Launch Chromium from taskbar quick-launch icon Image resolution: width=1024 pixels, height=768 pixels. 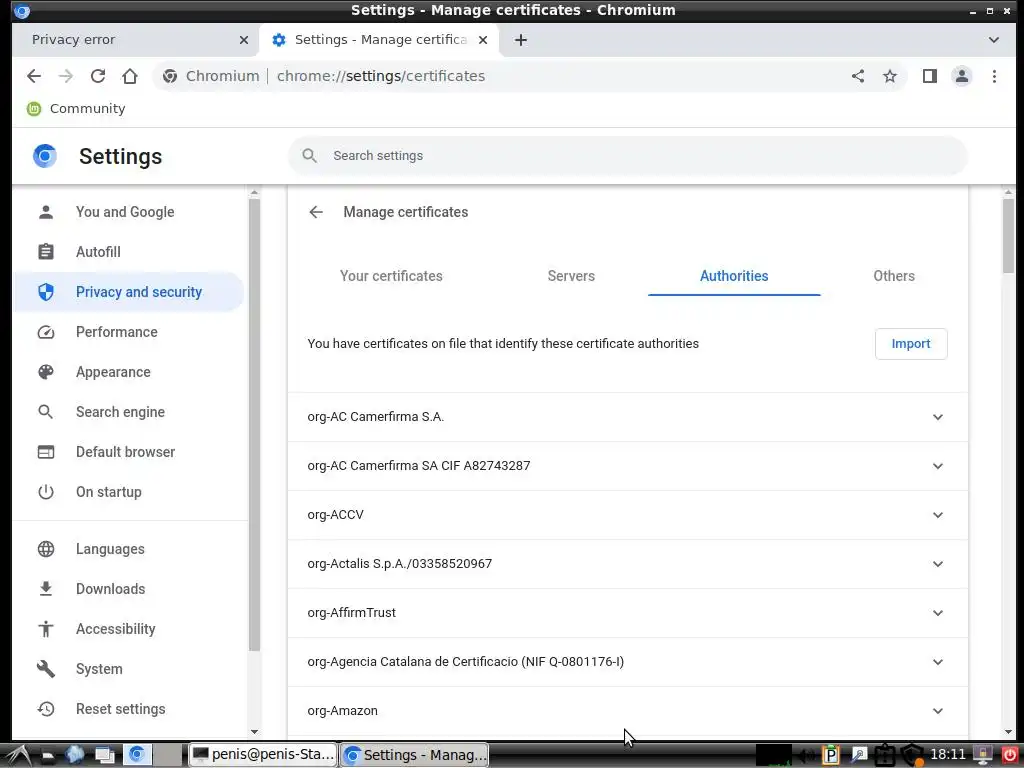coord(136,755)
